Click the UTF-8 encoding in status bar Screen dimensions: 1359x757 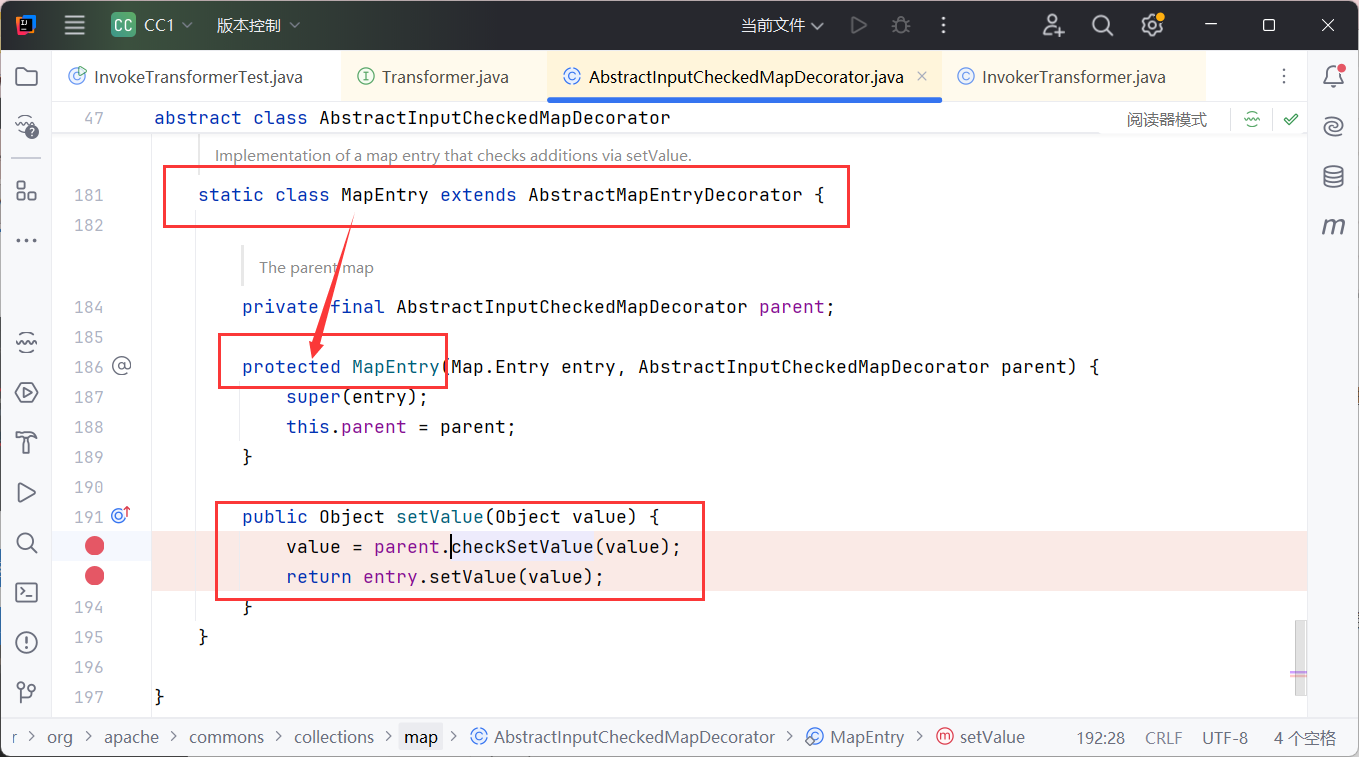pos(1225,738)
